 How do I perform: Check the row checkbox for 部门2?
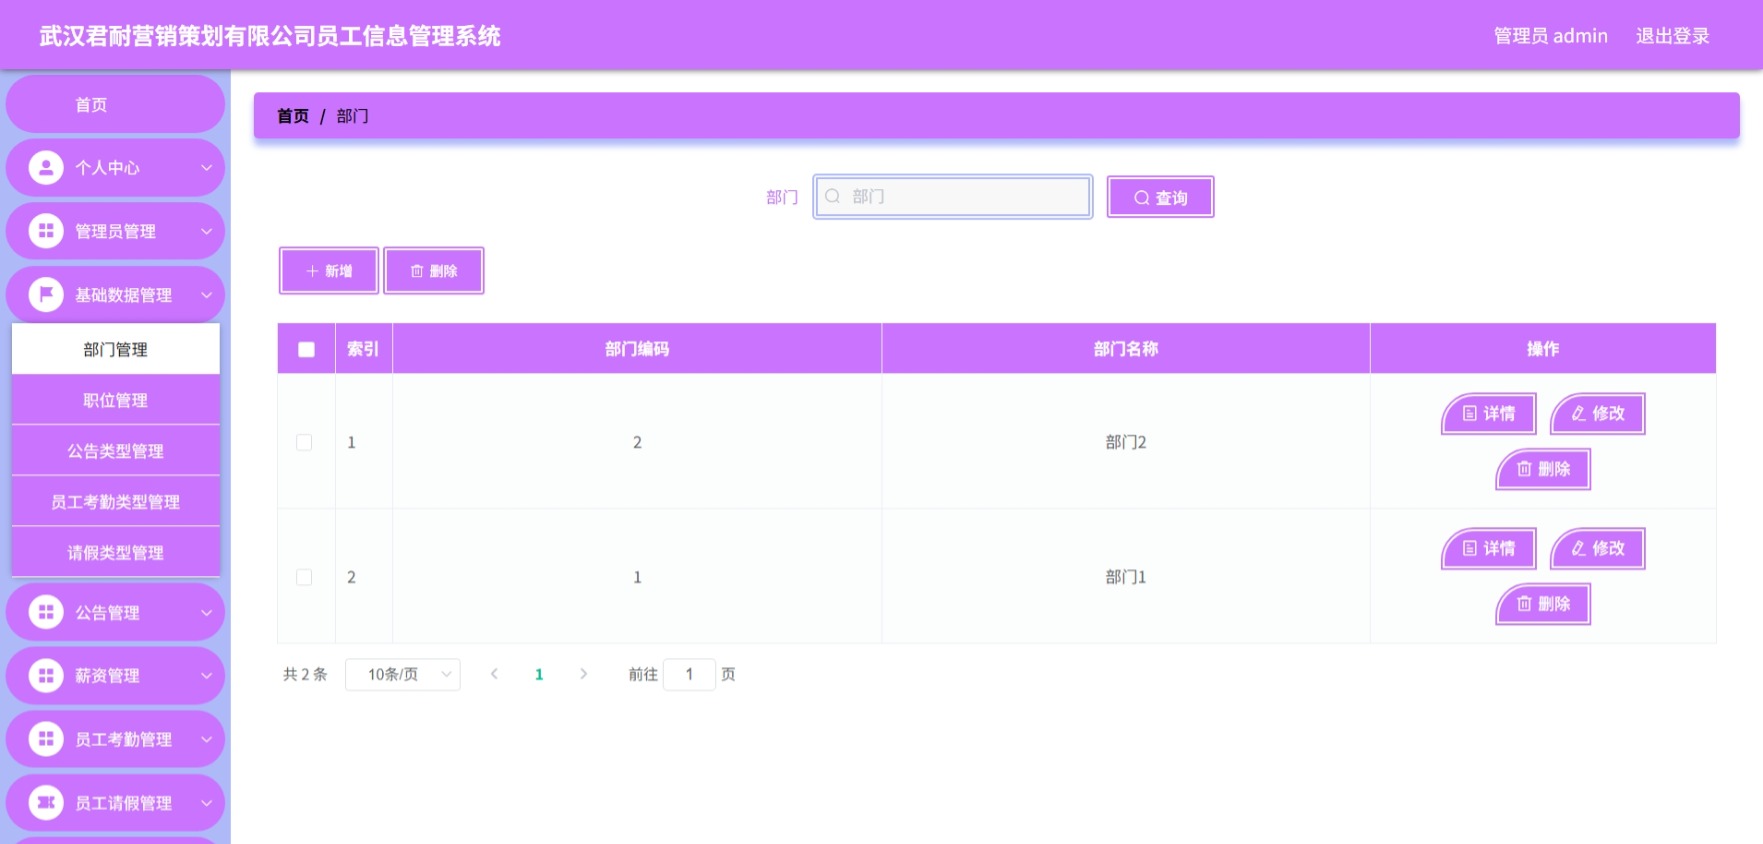[x=304, y=442]
